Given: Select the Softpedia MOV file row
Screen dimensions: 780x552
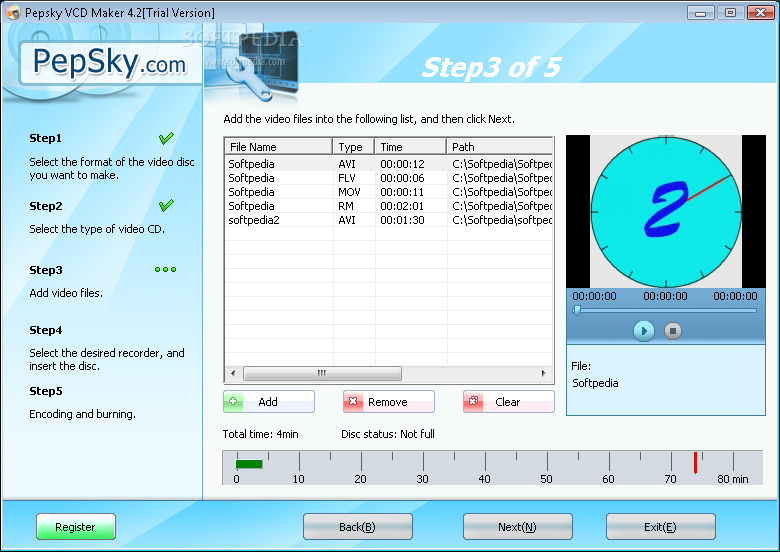Looking at the screenshot, I should (389, 192).
